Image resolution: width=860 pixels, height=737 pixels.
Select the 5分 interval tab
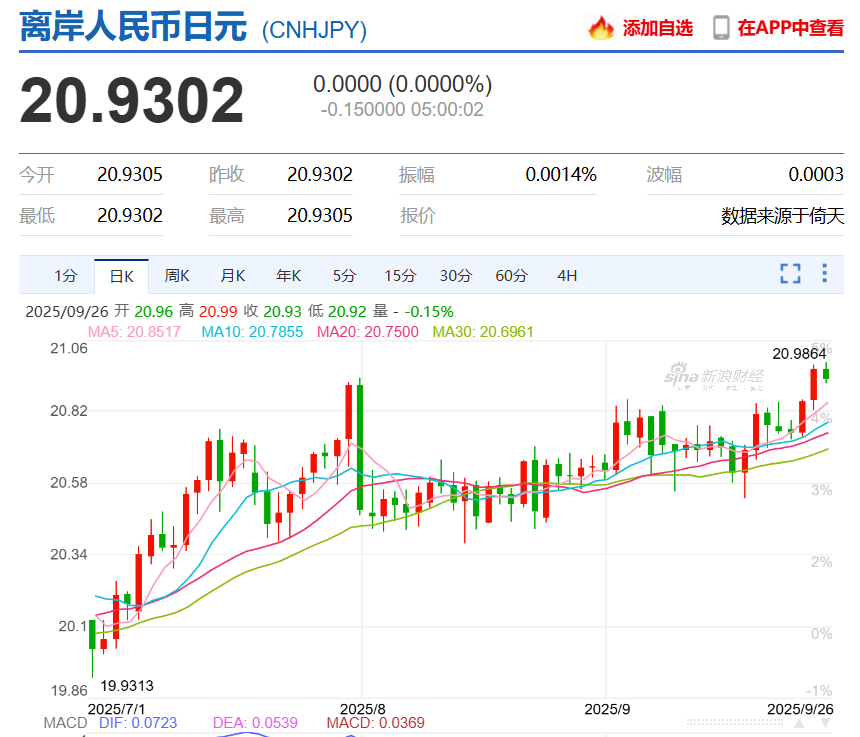[x=344, y=276]
